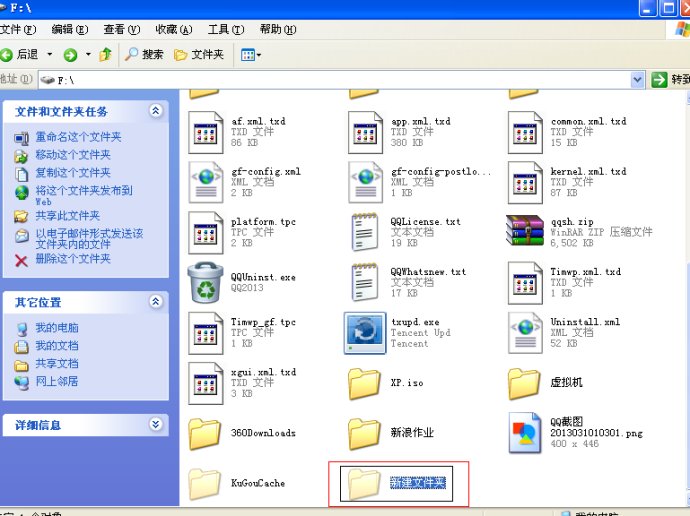
Task: Select the QQLicense.txt notepad icon
Action: pos(364,232)
